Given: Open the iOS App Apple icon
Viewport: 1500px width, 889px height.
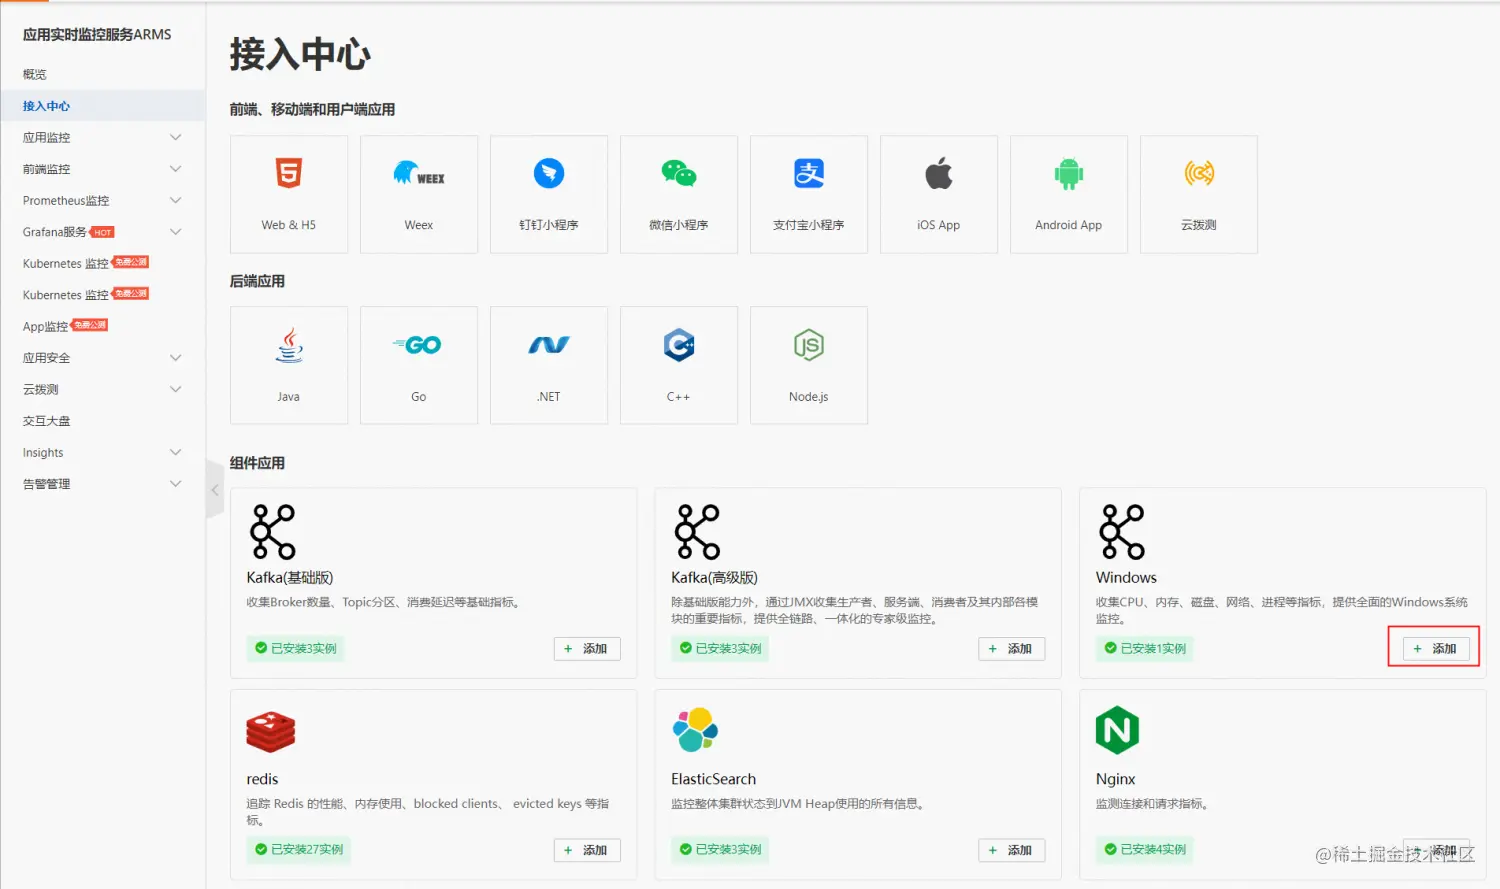Looking at the screenshot, I should (x=939, y=174).
